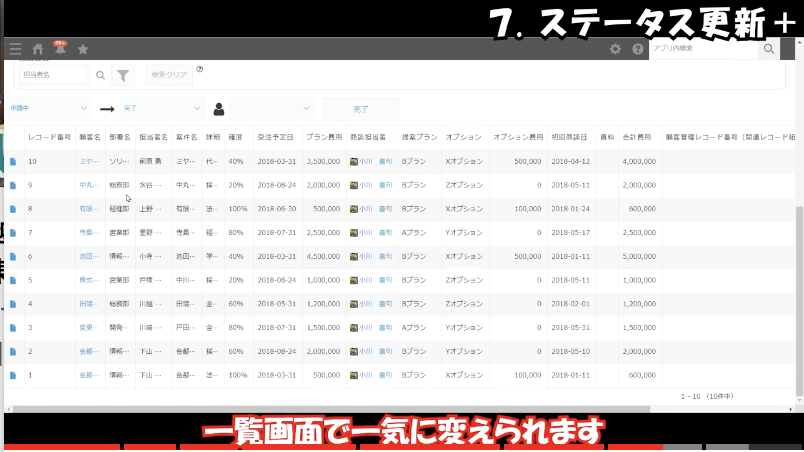Click the header app search magnifier button
Viewport: 804px width, 452px height.
click(x=768, y=48)
